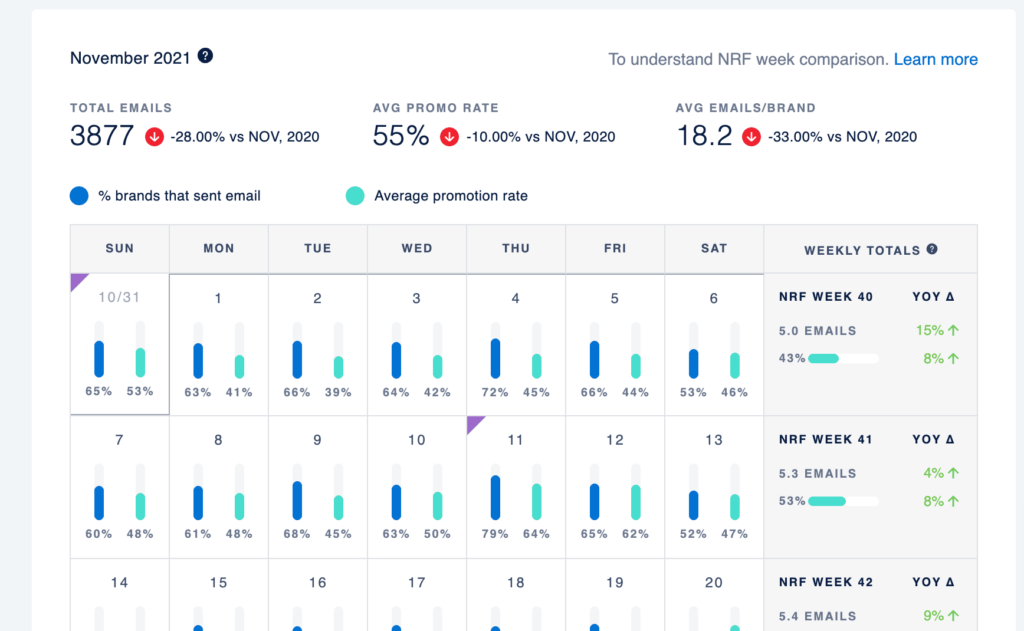This screenshot has height=631, width=1024.
Task: Select the day 17 date number
Action: coord(417,583)
